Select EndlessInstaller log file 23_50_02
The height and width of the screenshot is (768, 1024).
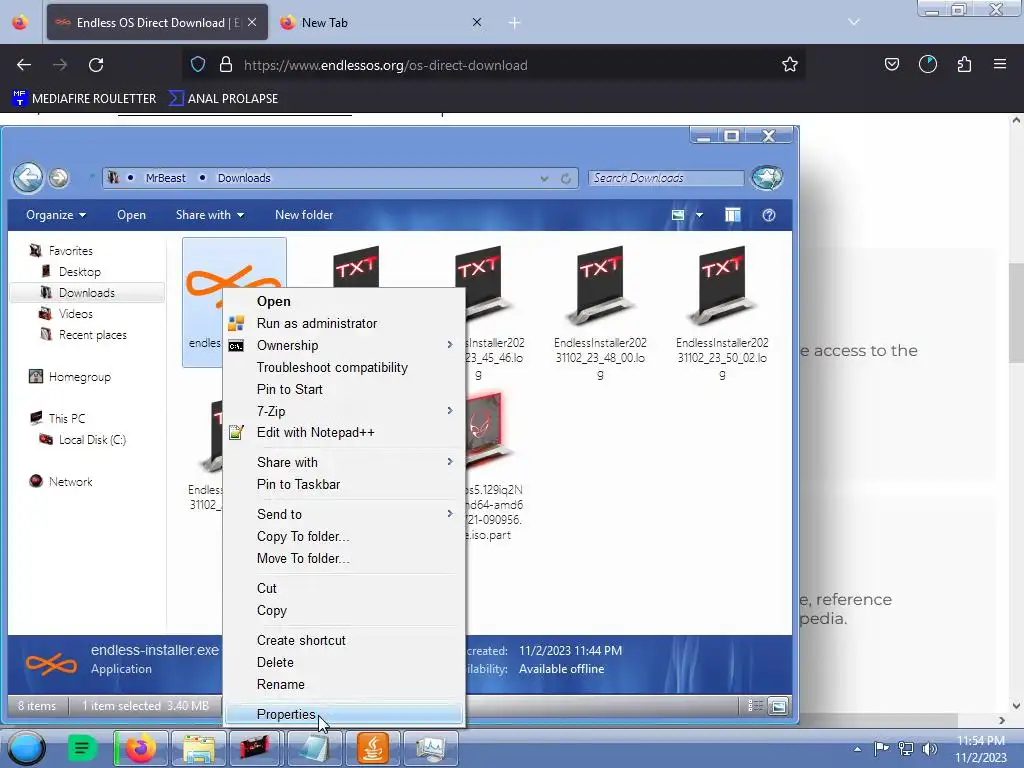coord(722,312)
